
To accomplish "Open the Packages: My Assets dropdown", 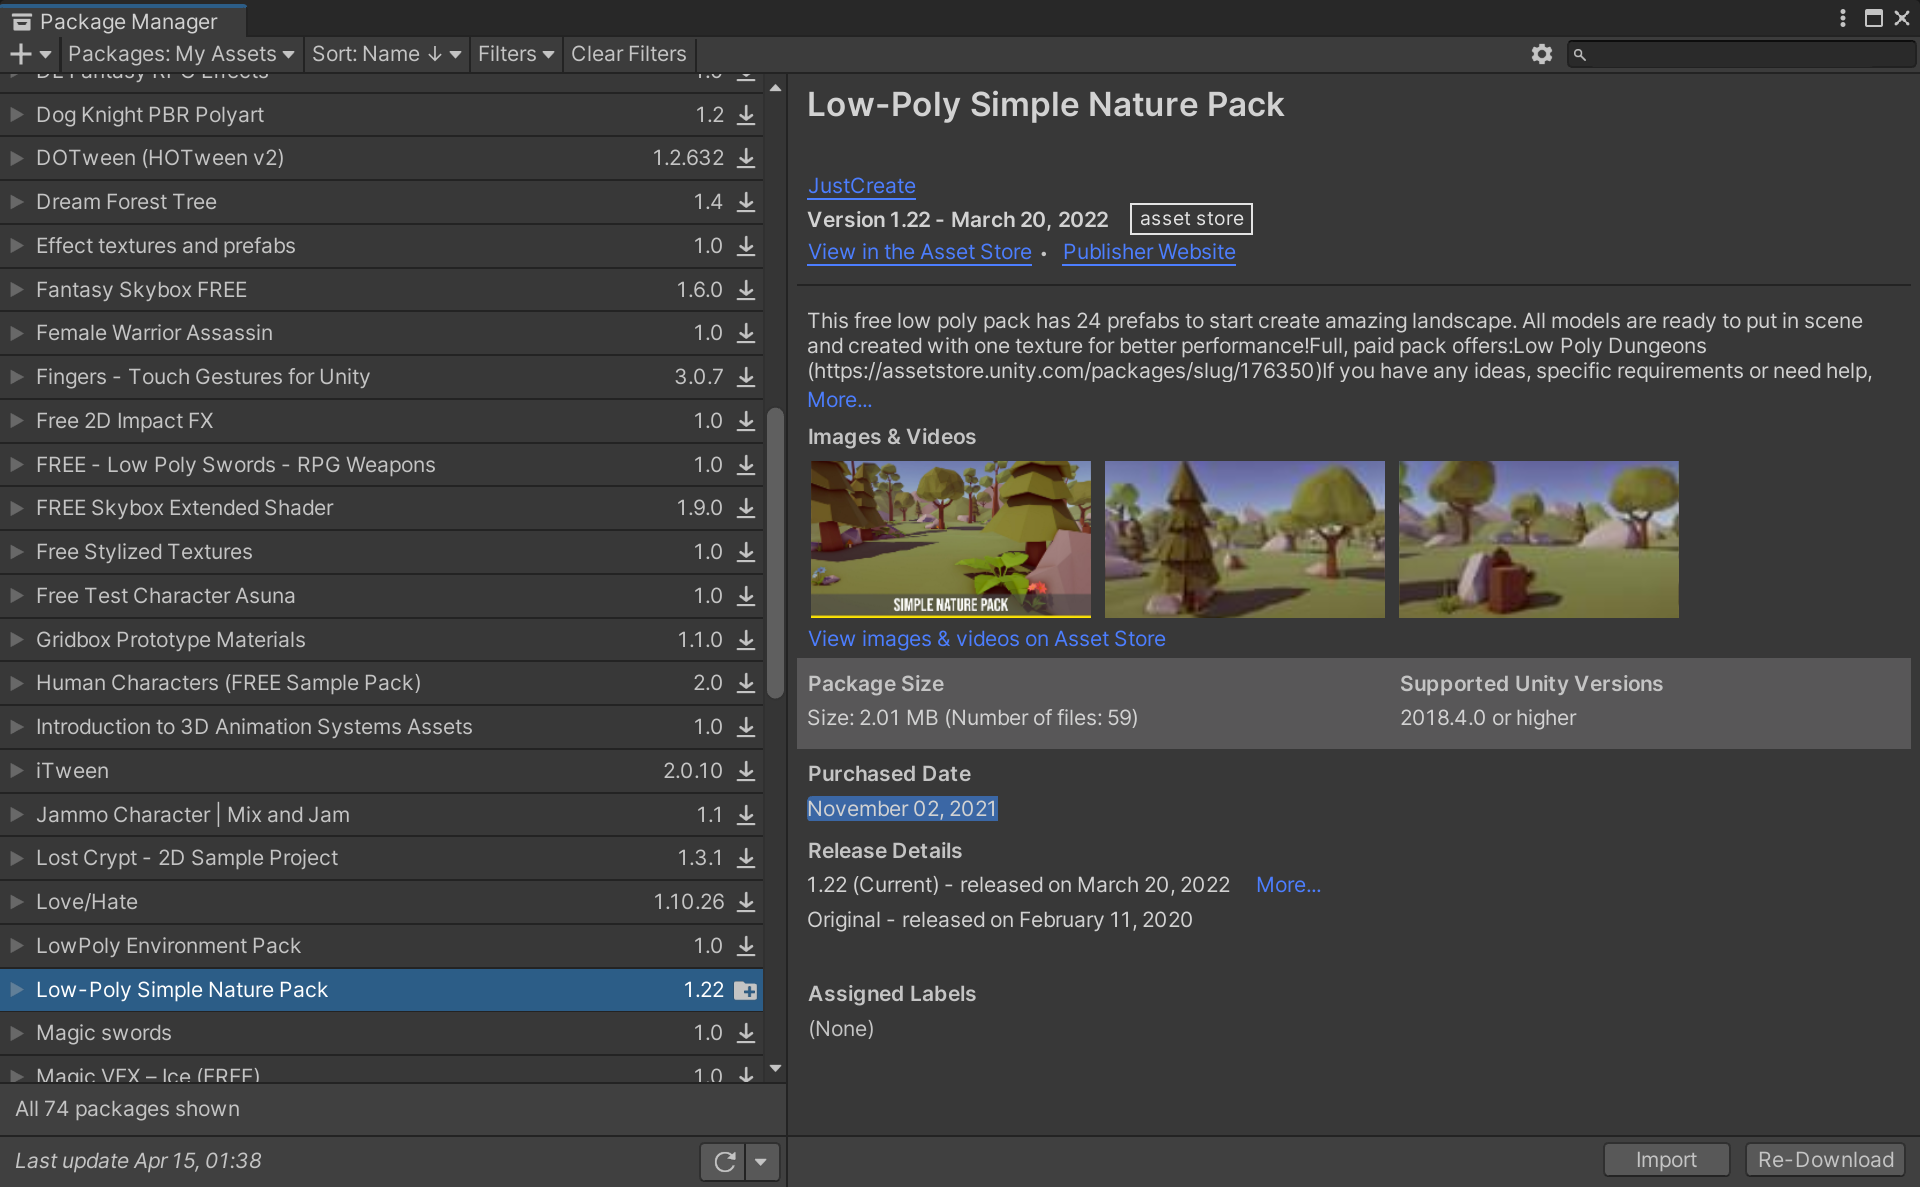I will click(180, 53).
